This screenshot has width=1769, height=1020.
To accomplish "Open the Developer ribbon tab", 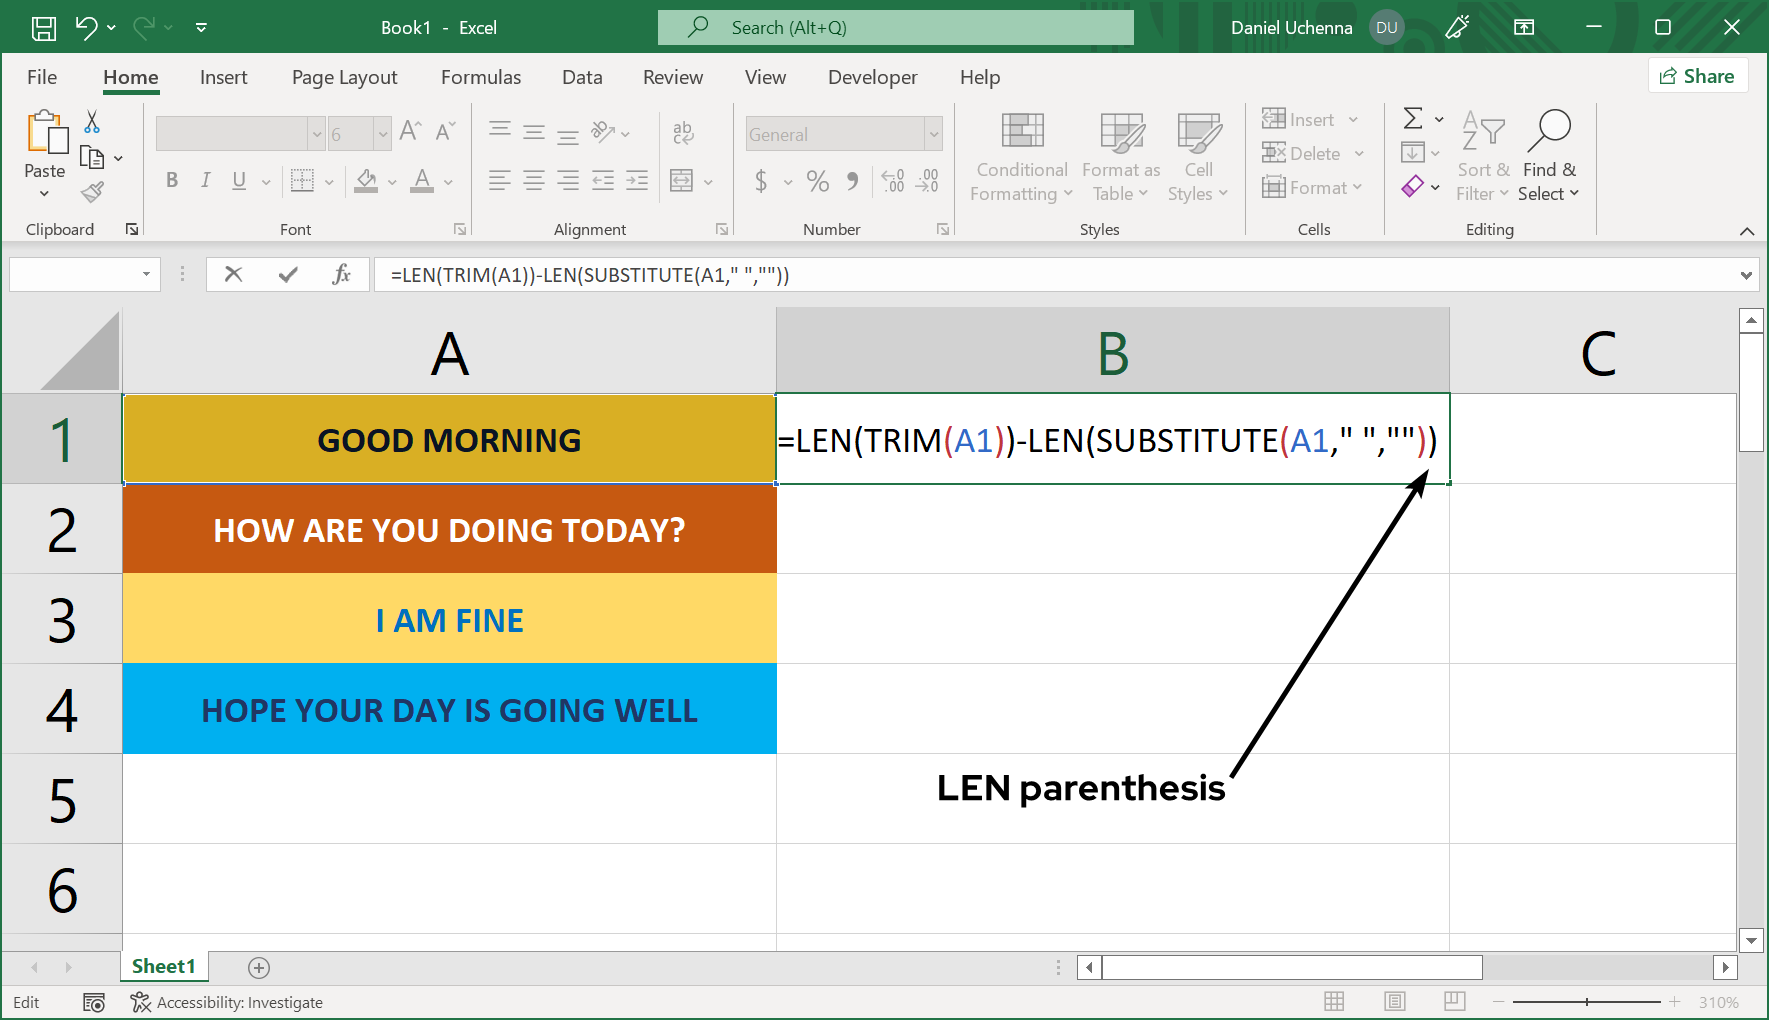I will (871, 77).
